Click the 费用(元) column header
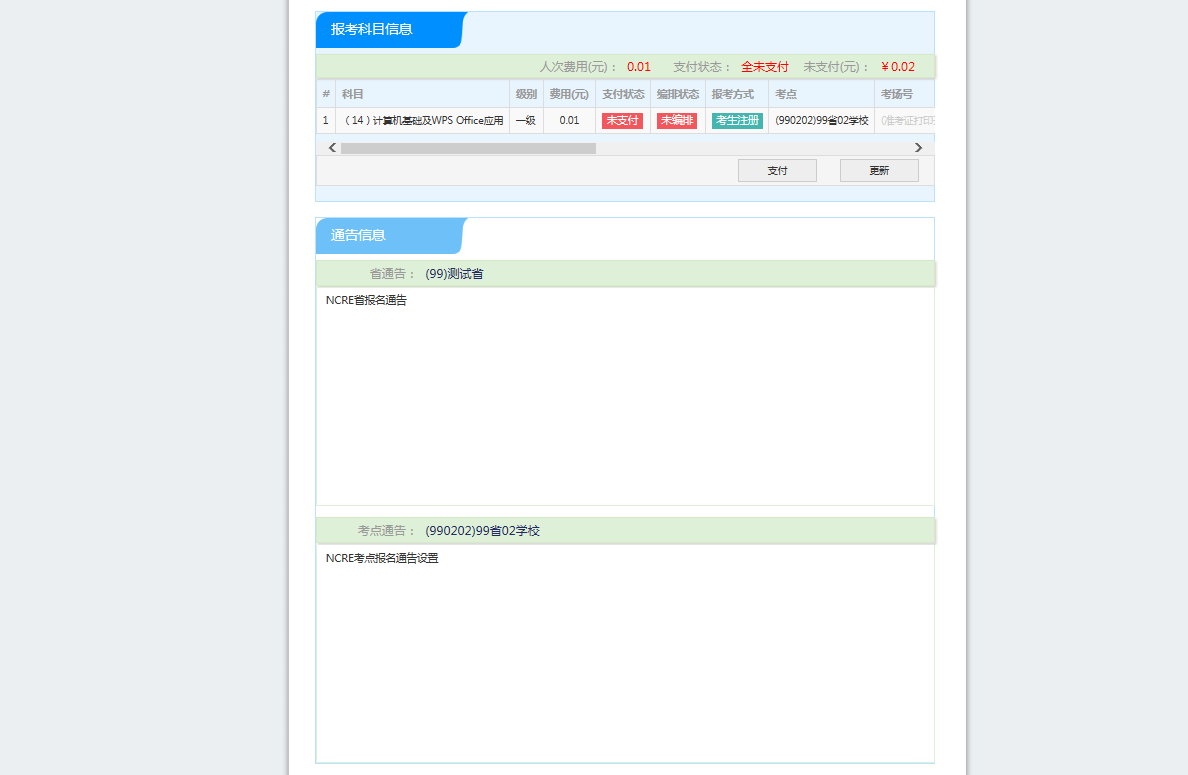Image resolution: width=1188 pixels, height=775 pixels. coord(569,94)
